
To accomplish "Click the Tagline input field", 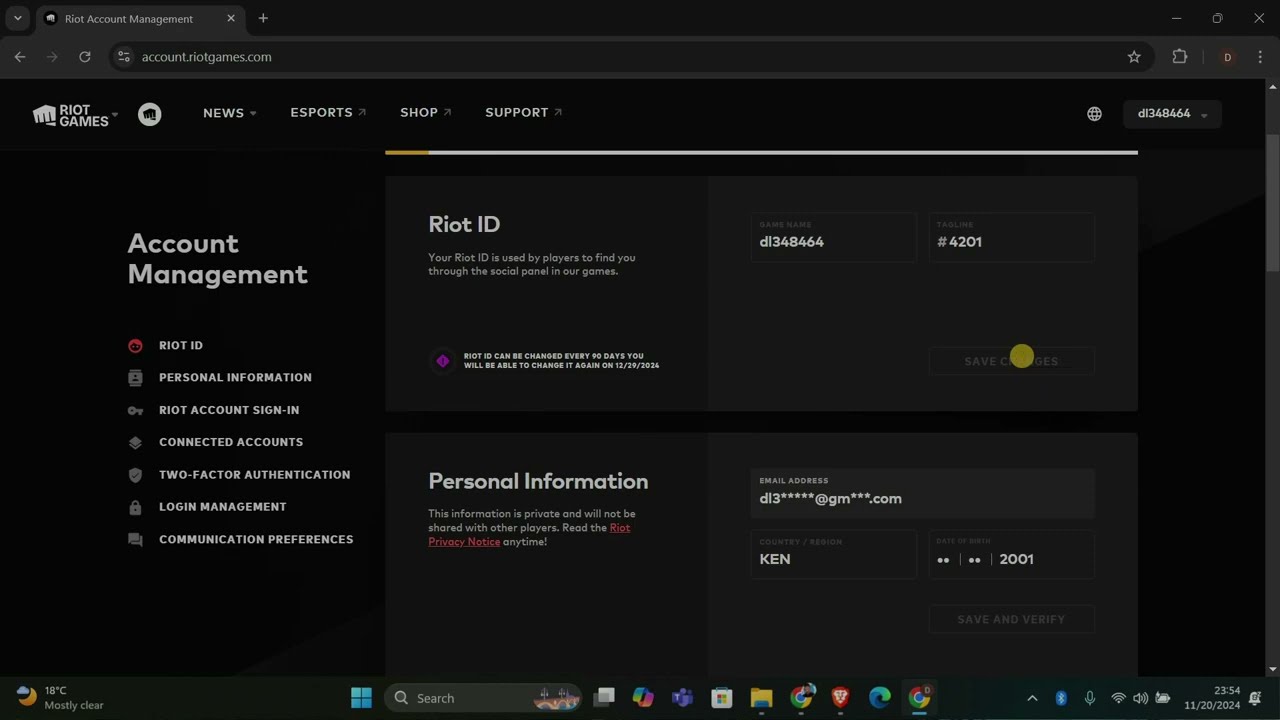I will pyautogui.click(x=1011, y=237).
